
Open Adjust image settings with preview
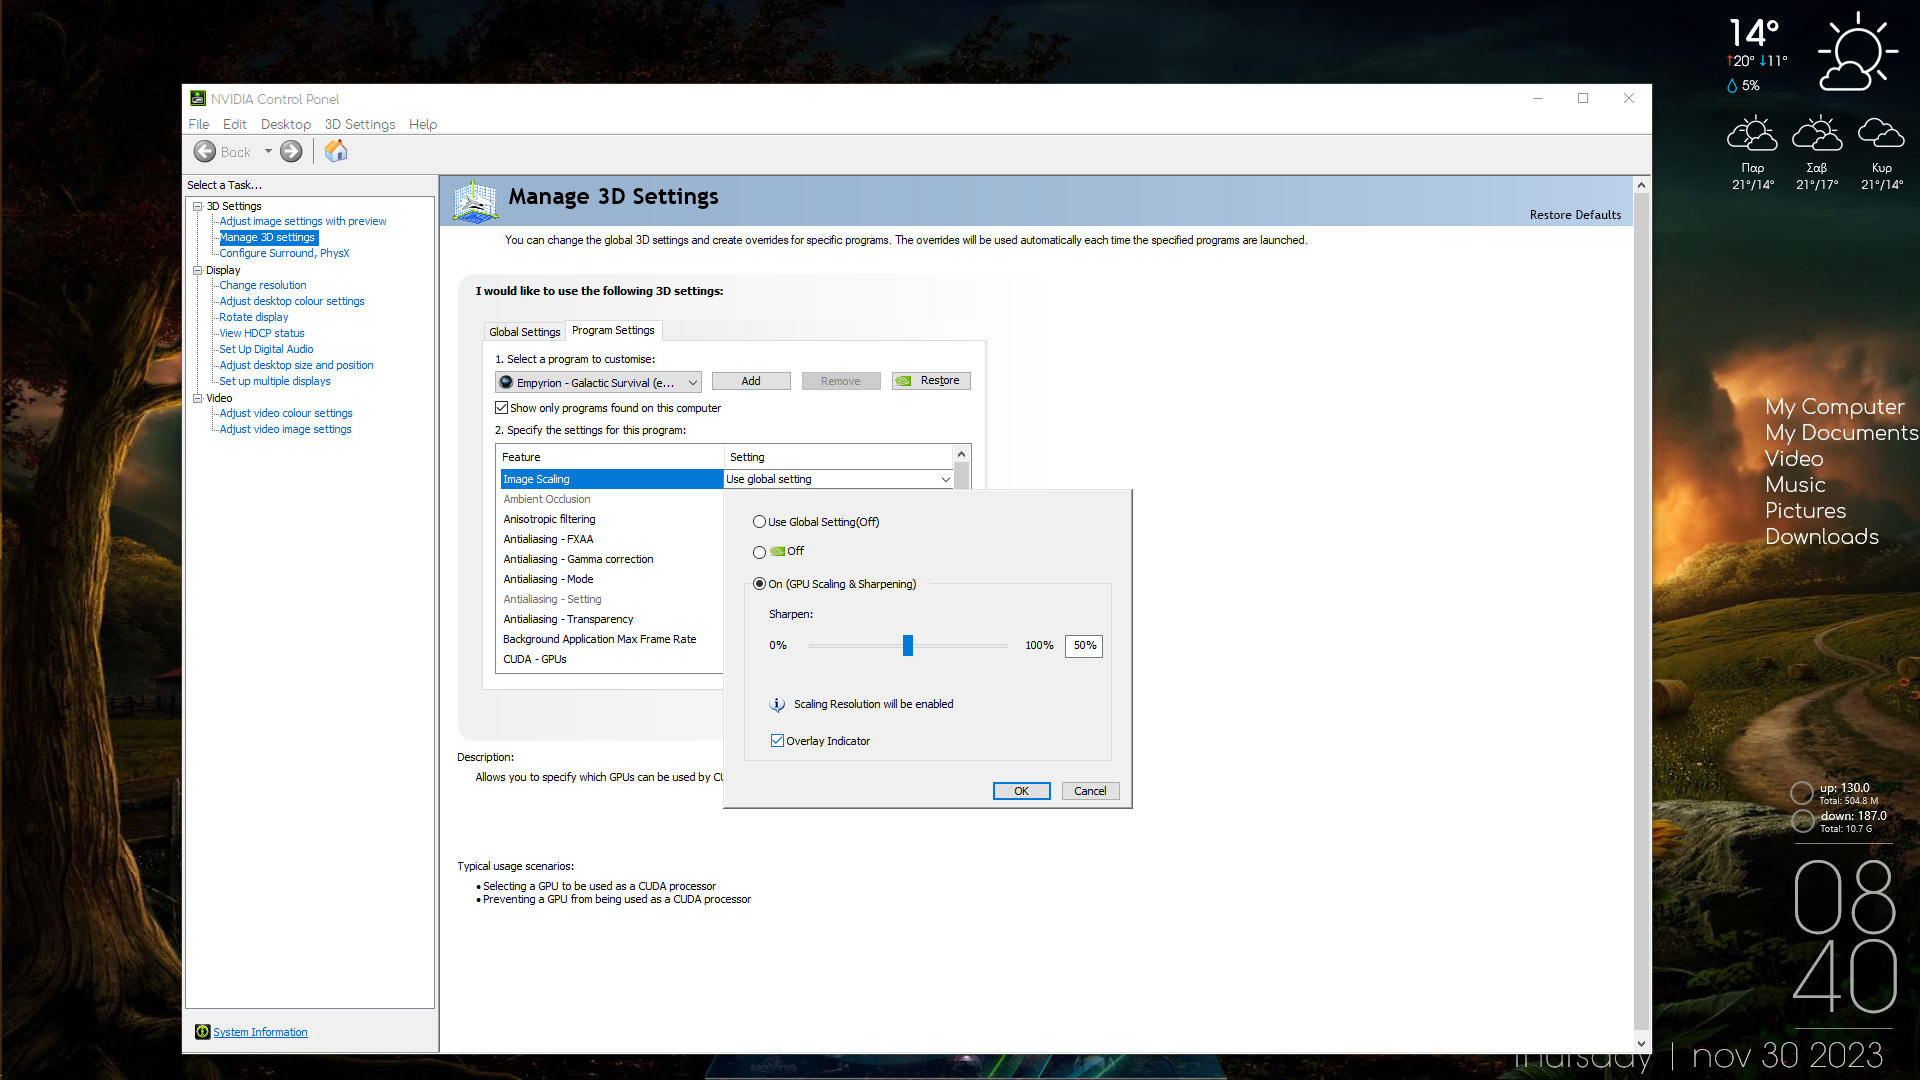click(x=303, y=221)
